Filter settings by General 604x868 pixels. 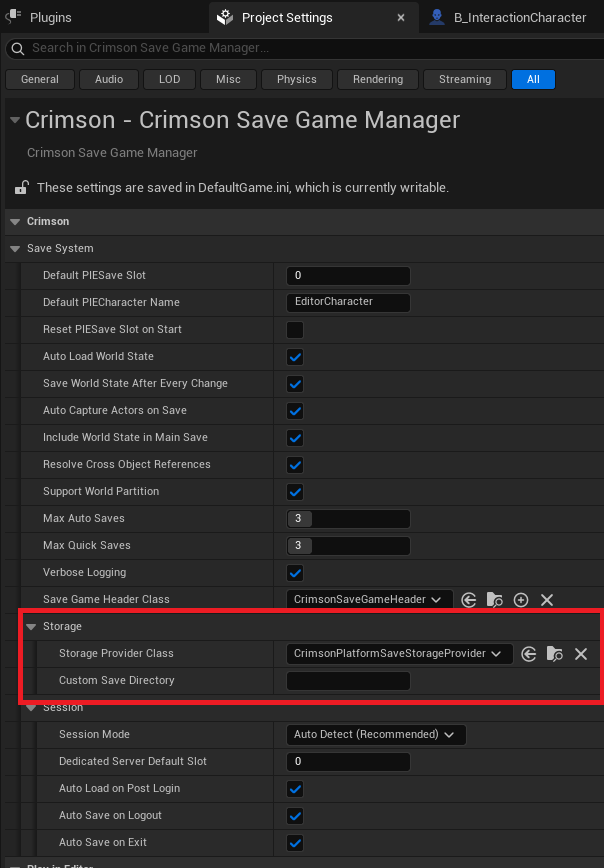click(40, 79)
